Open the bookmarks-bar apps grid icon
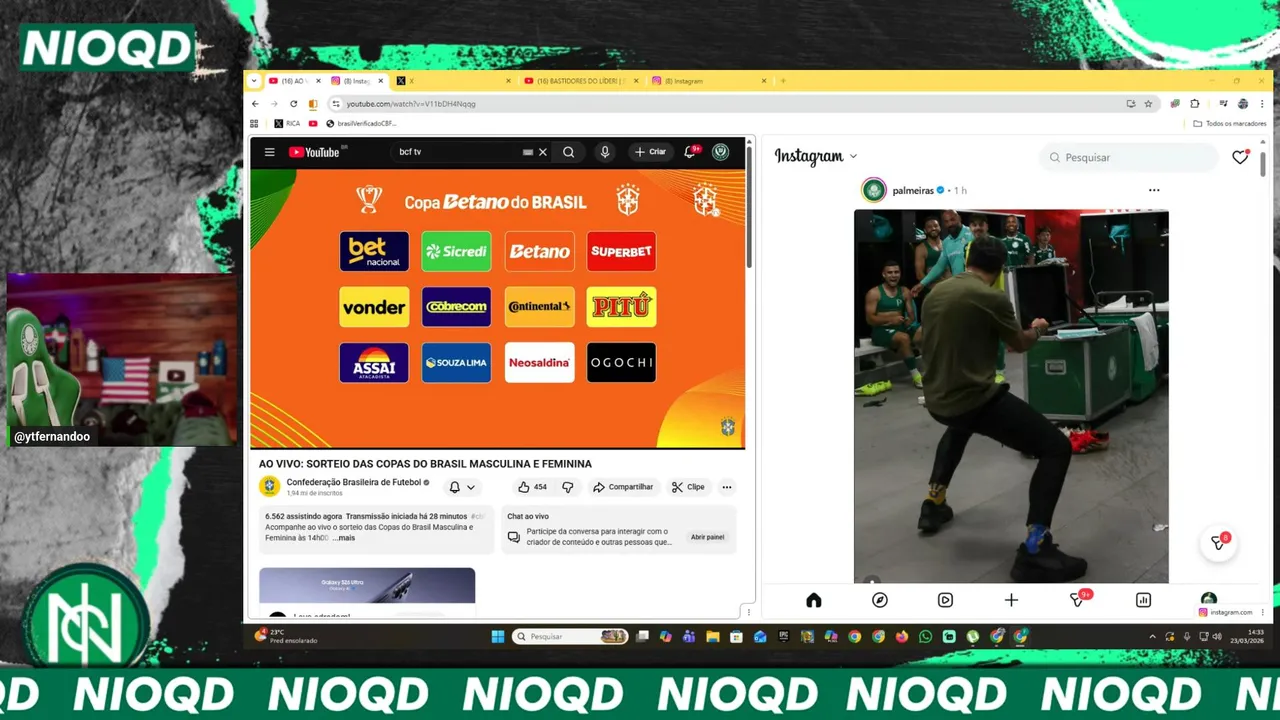The image size is (1280, 720). click(x=254, y=124)
